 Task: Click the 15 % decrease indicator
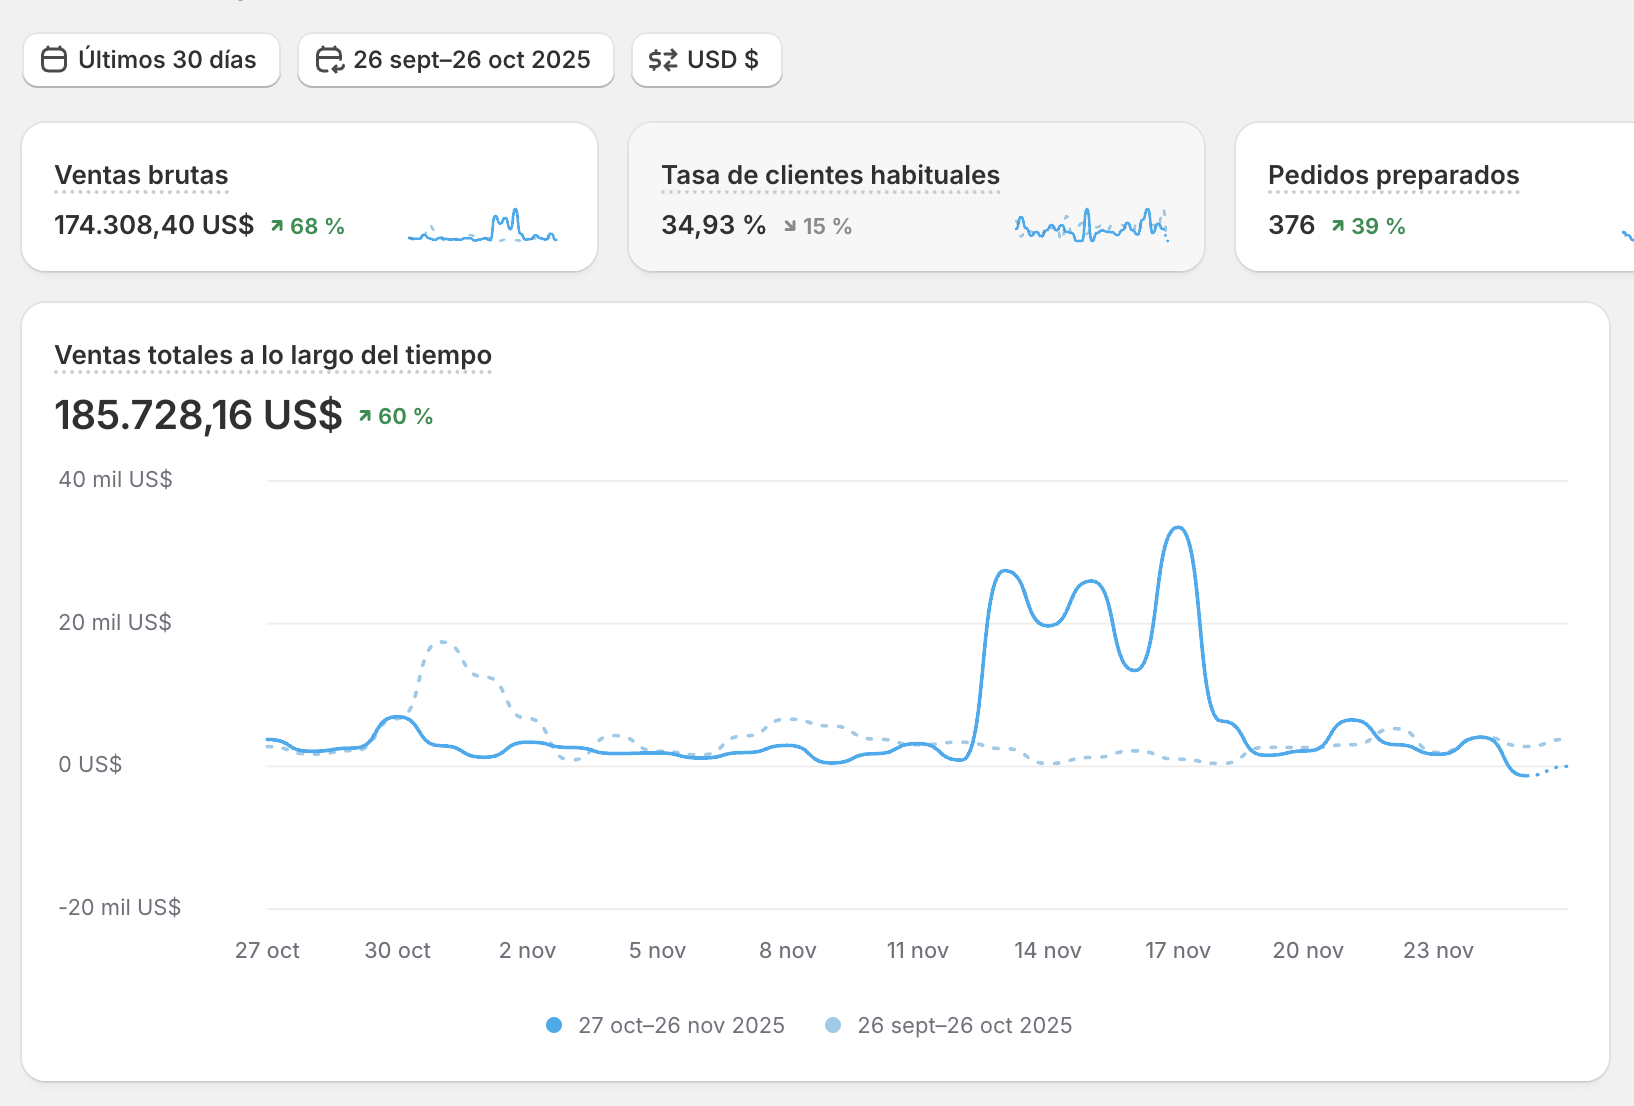(x=818, y=226)
